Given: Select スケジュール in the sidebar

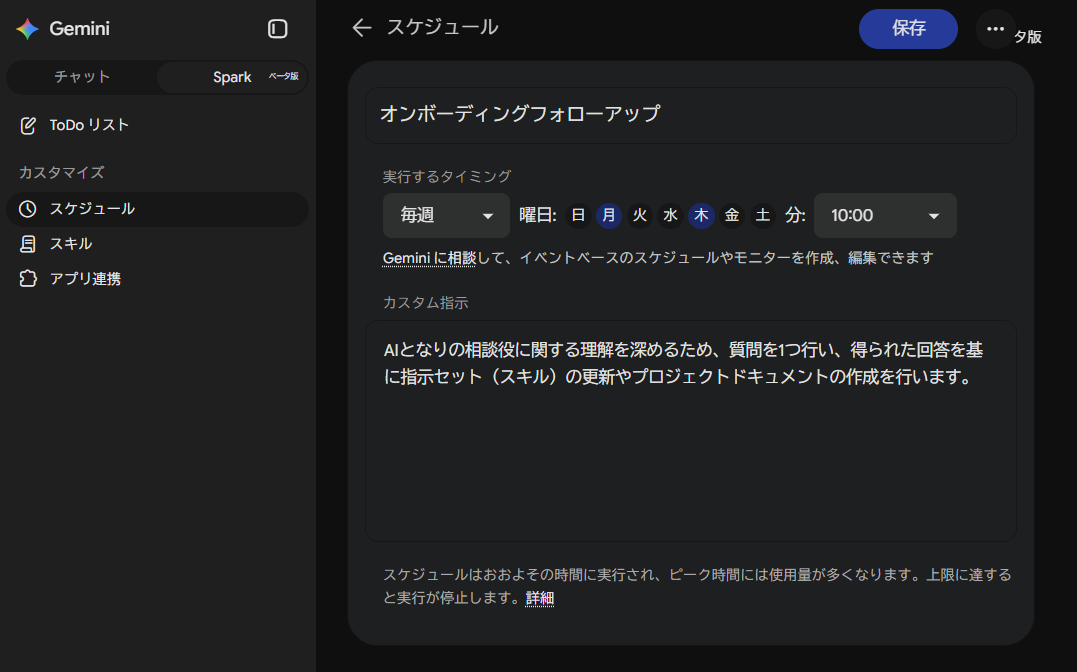Looking at the screenshot, I should [x=157, y=209].
